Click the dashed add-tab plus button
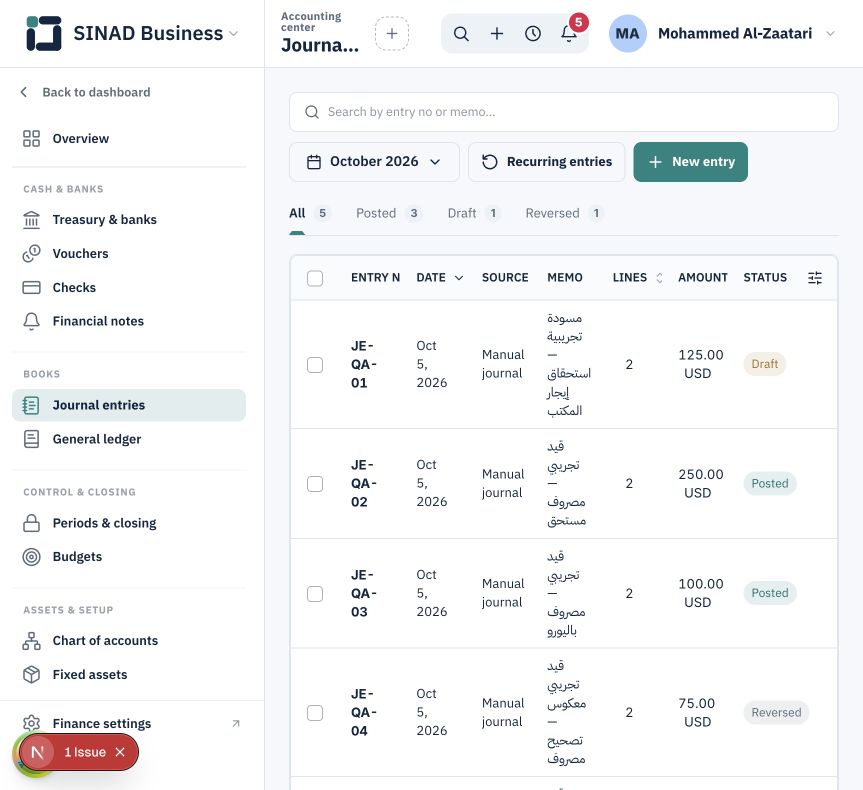The width and height of the screenshot is (863, 790). pos(392,34)
